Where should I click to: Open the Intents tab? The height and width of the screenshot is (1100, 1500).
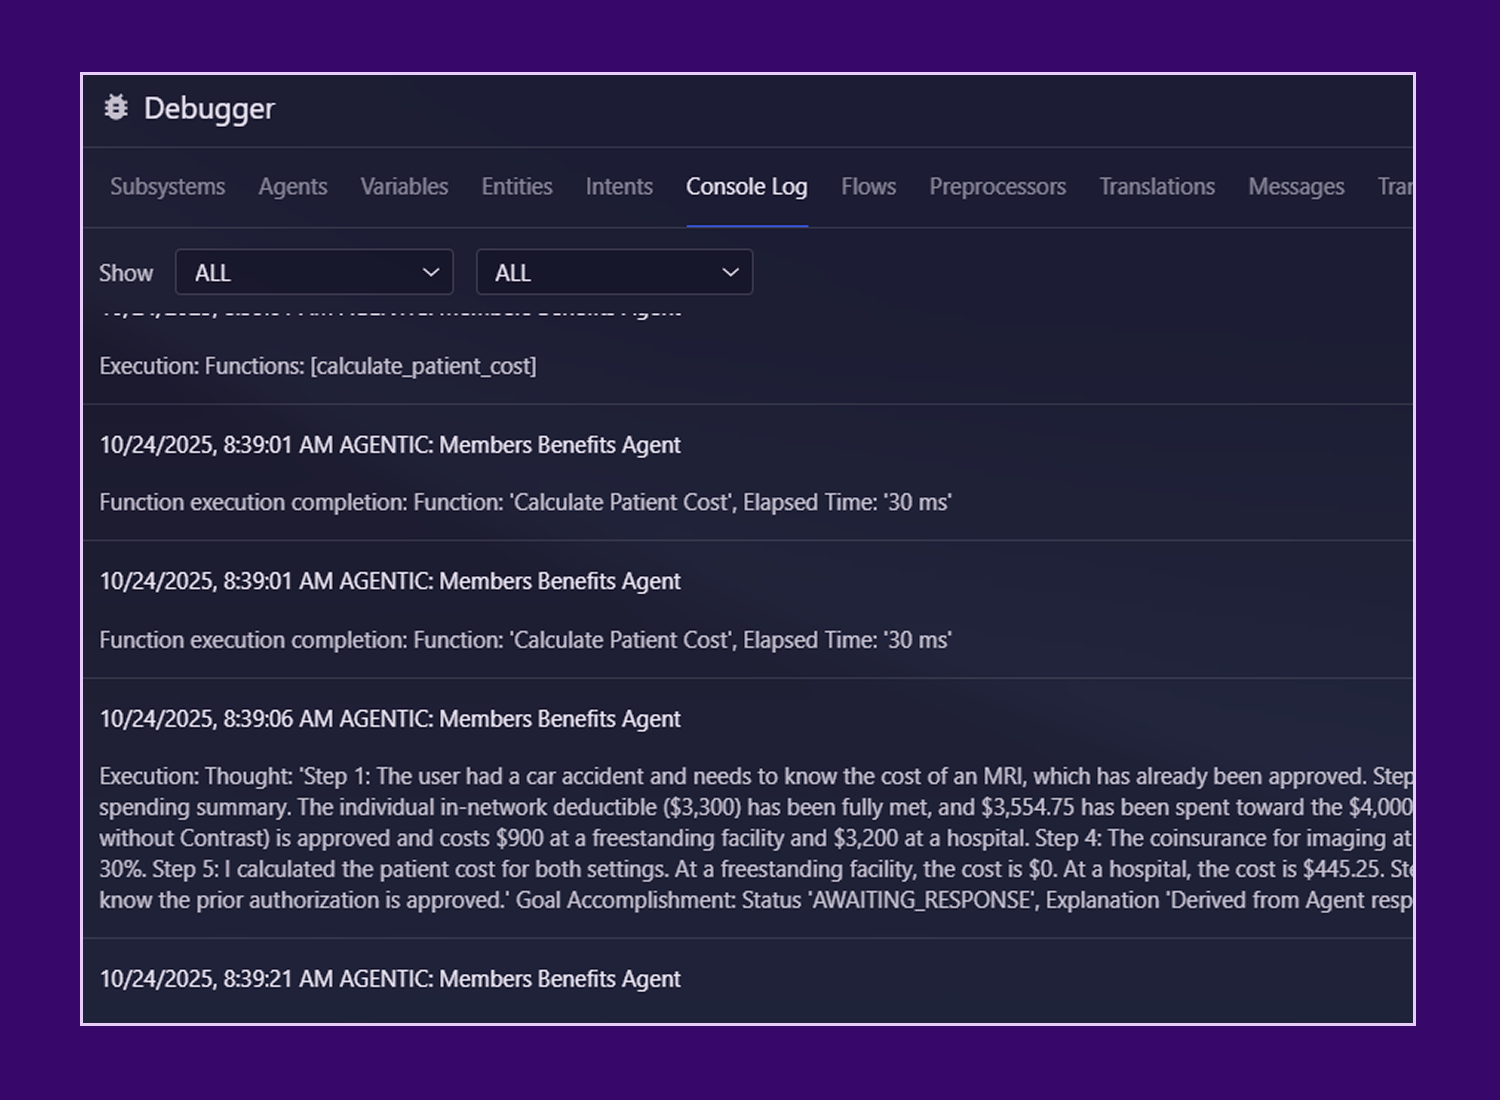618,187
